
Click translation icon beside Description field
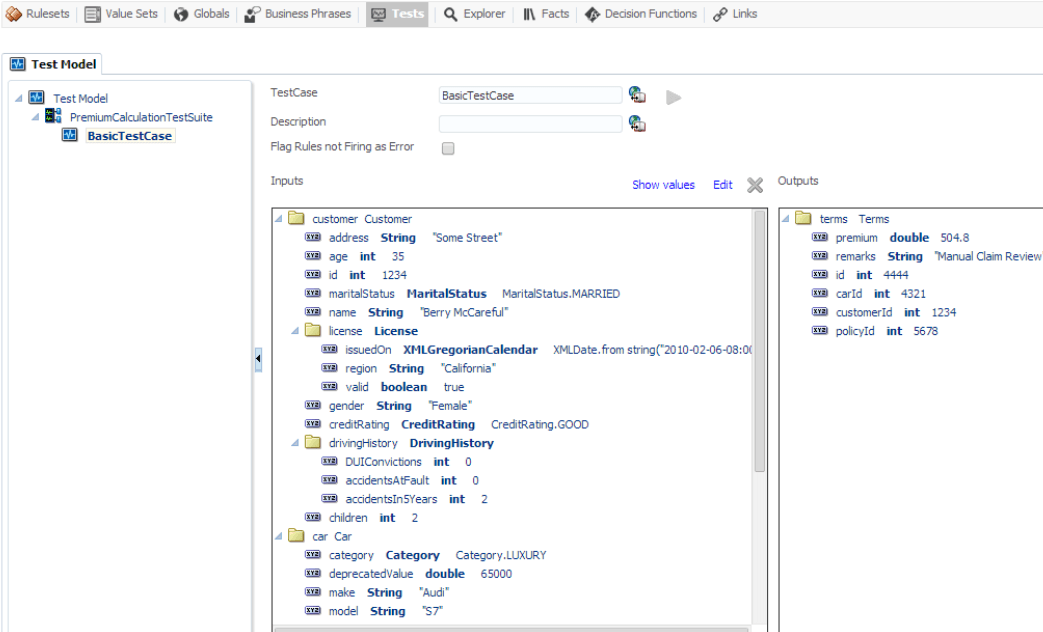637,123
